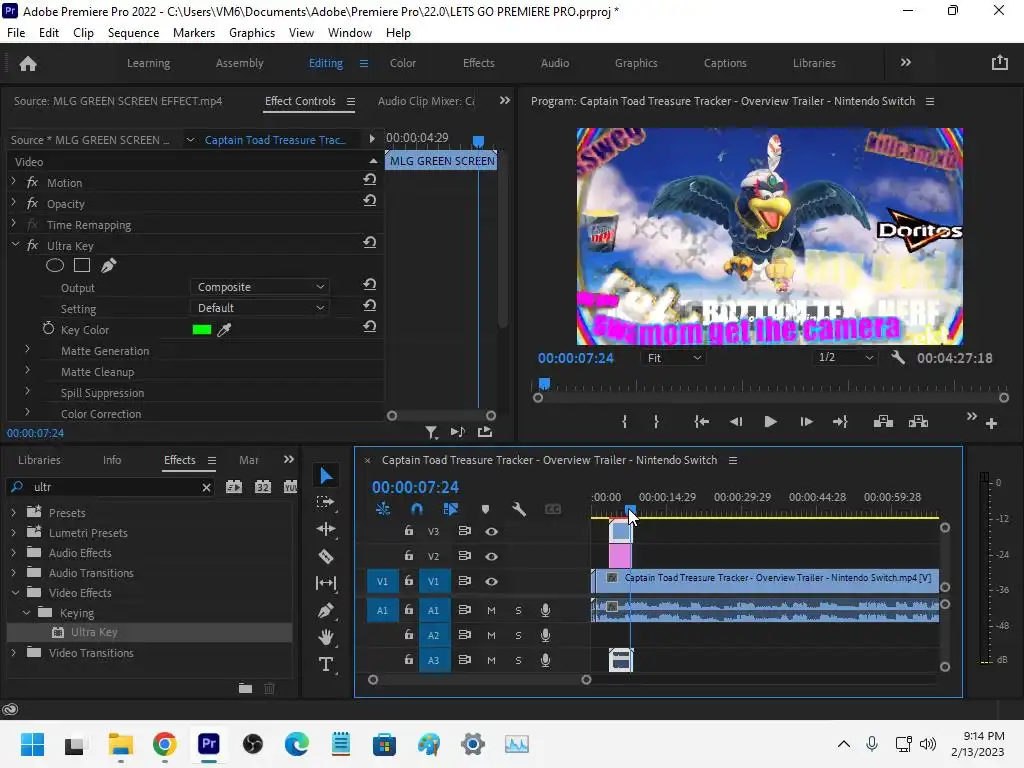Hide track V2 output eye
The image size is (1024, 768).
[x=492, y=556]
